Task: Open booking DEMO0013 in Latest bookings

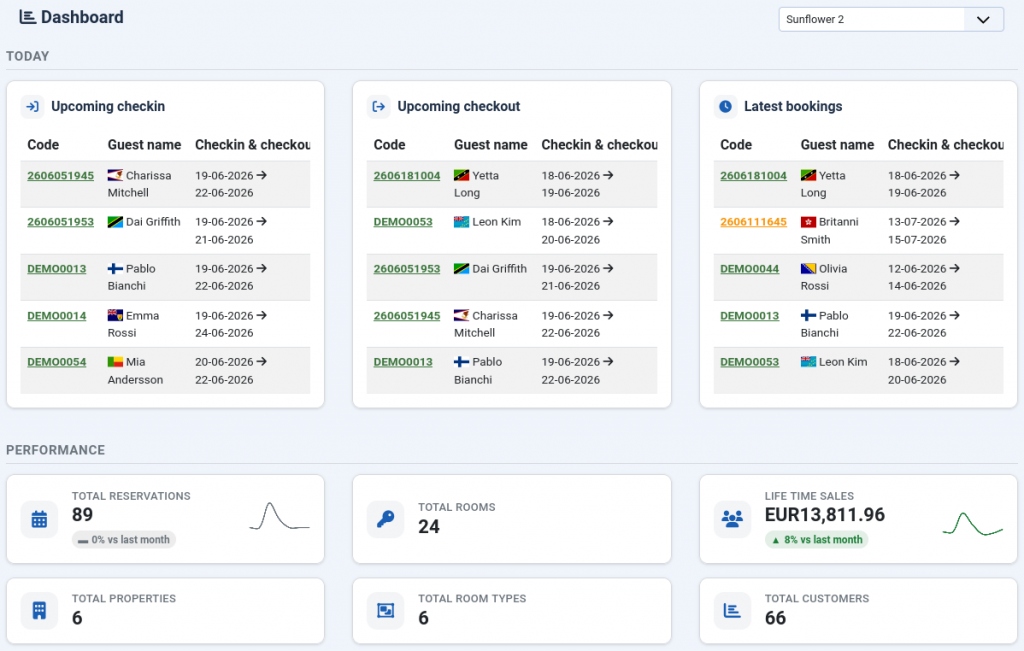Action: pos(750,316)
